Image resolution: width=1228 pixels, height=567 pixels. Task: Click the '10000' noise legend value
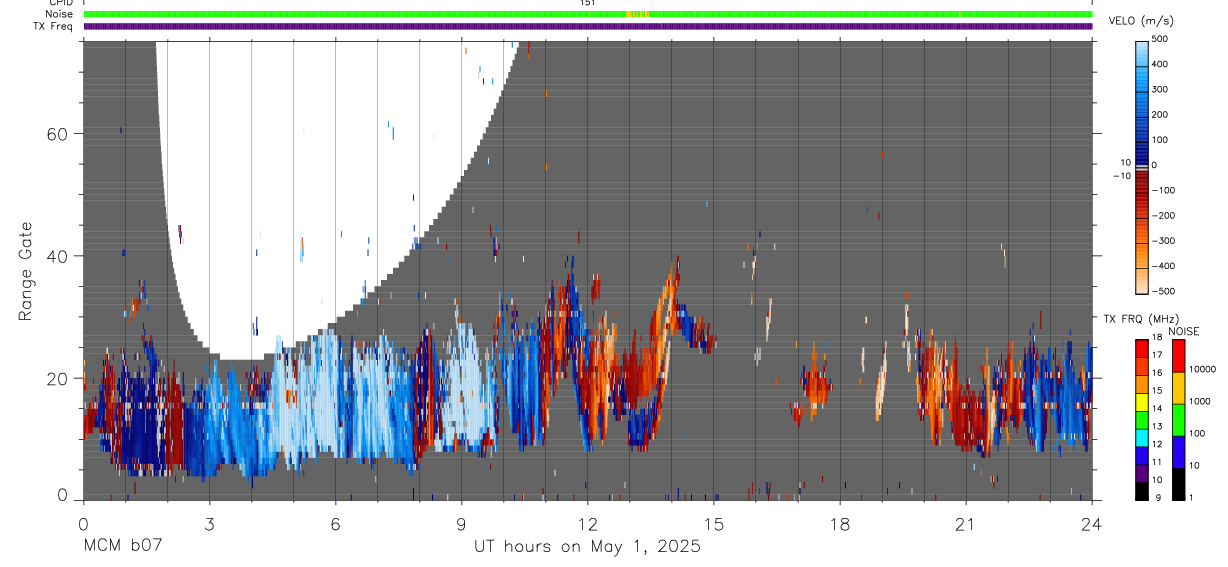[1201, 369]
